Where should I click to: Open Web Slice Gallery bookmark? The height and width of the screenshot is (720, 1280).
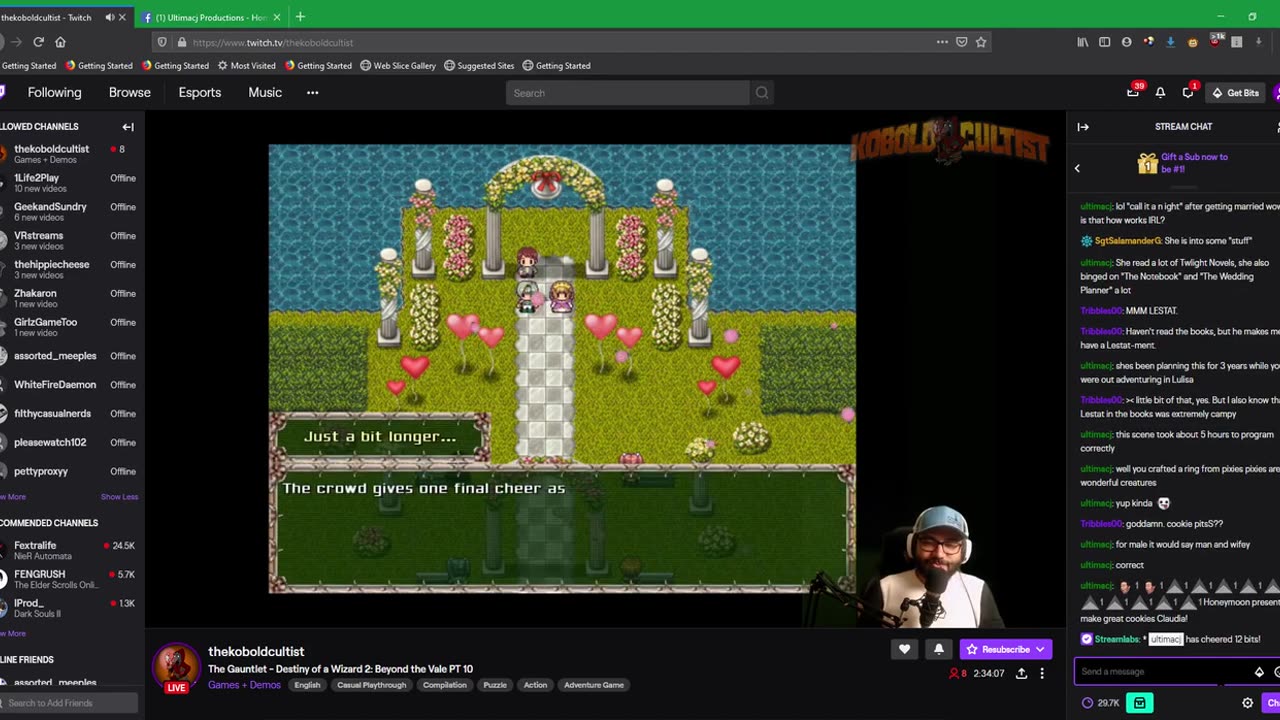[x=398, y=66]
